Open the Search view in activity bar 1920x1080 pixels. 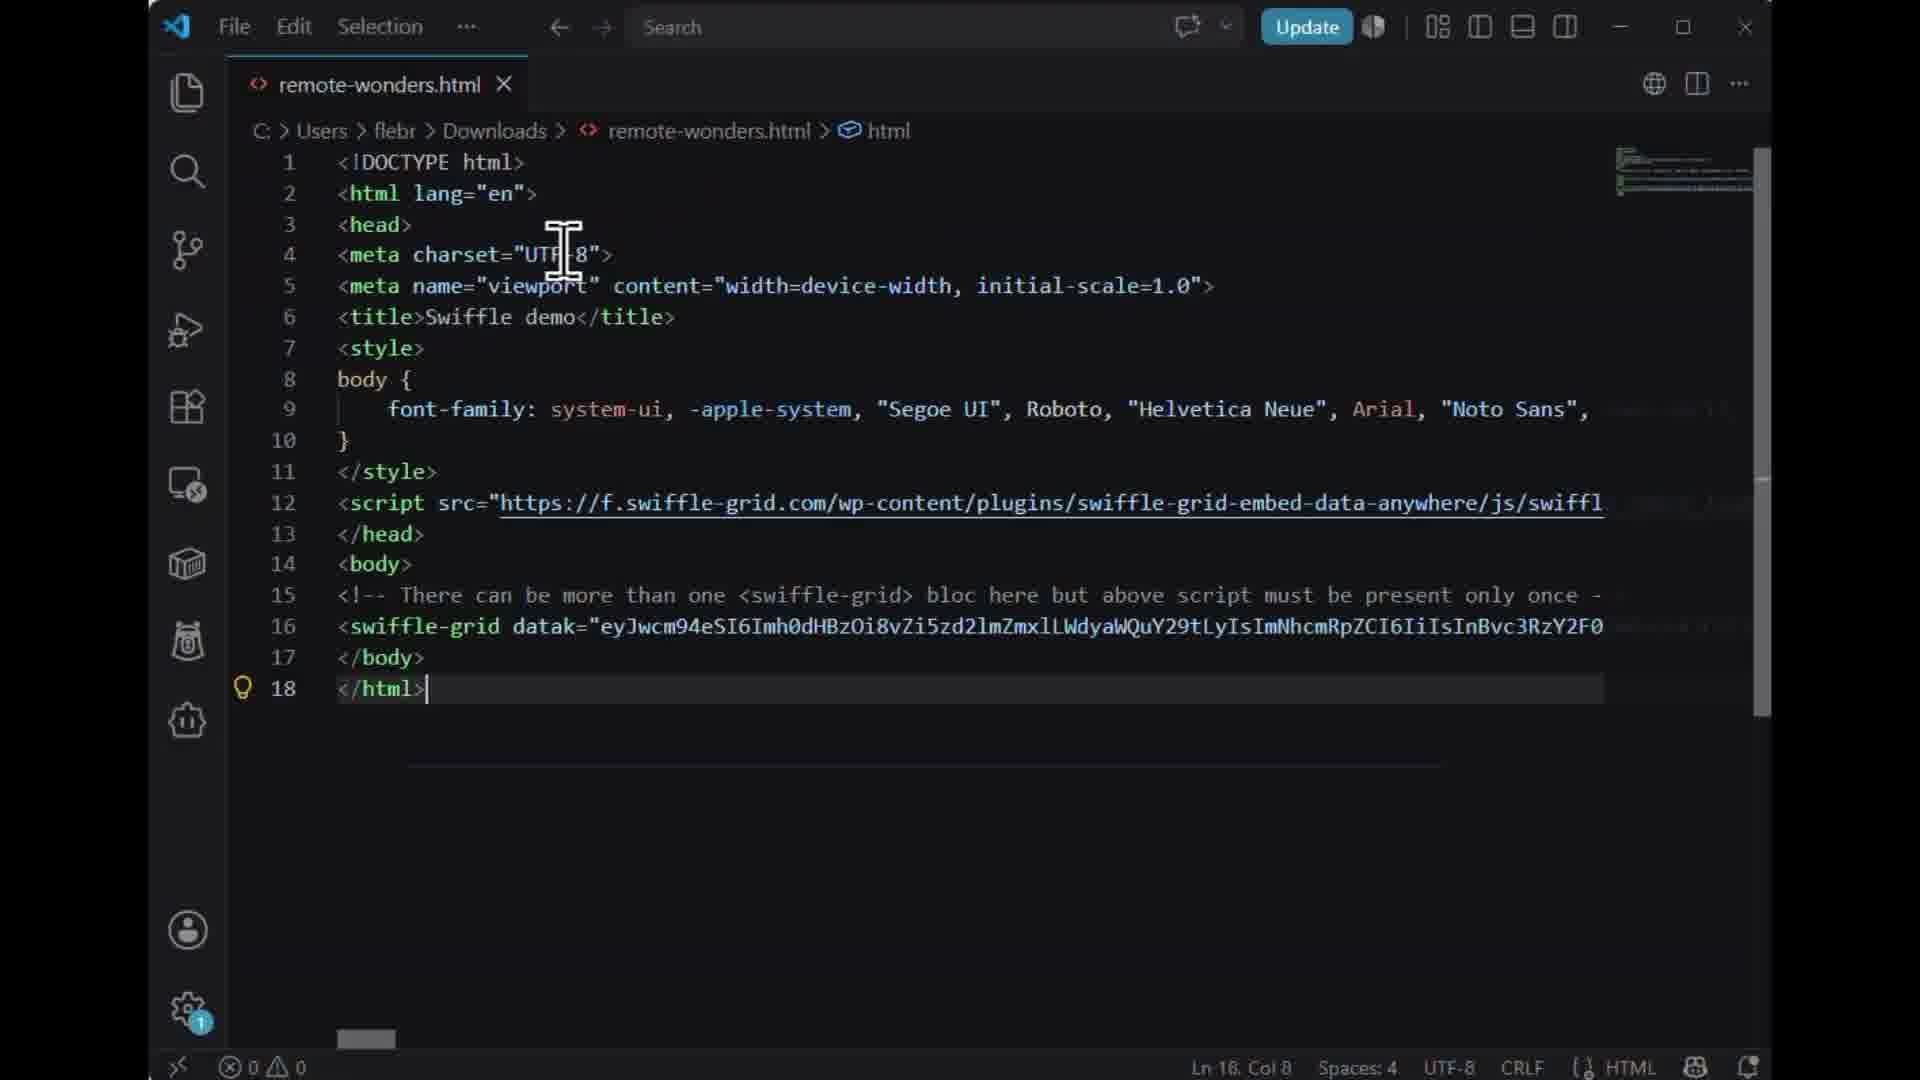tap(187, 171)
